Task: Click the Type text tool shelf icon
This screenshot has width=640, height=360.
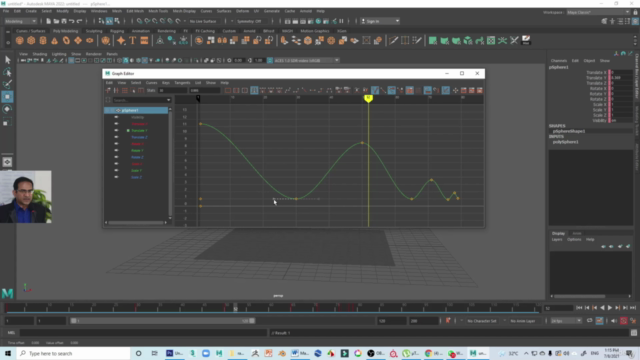Action: click(133, 40)
